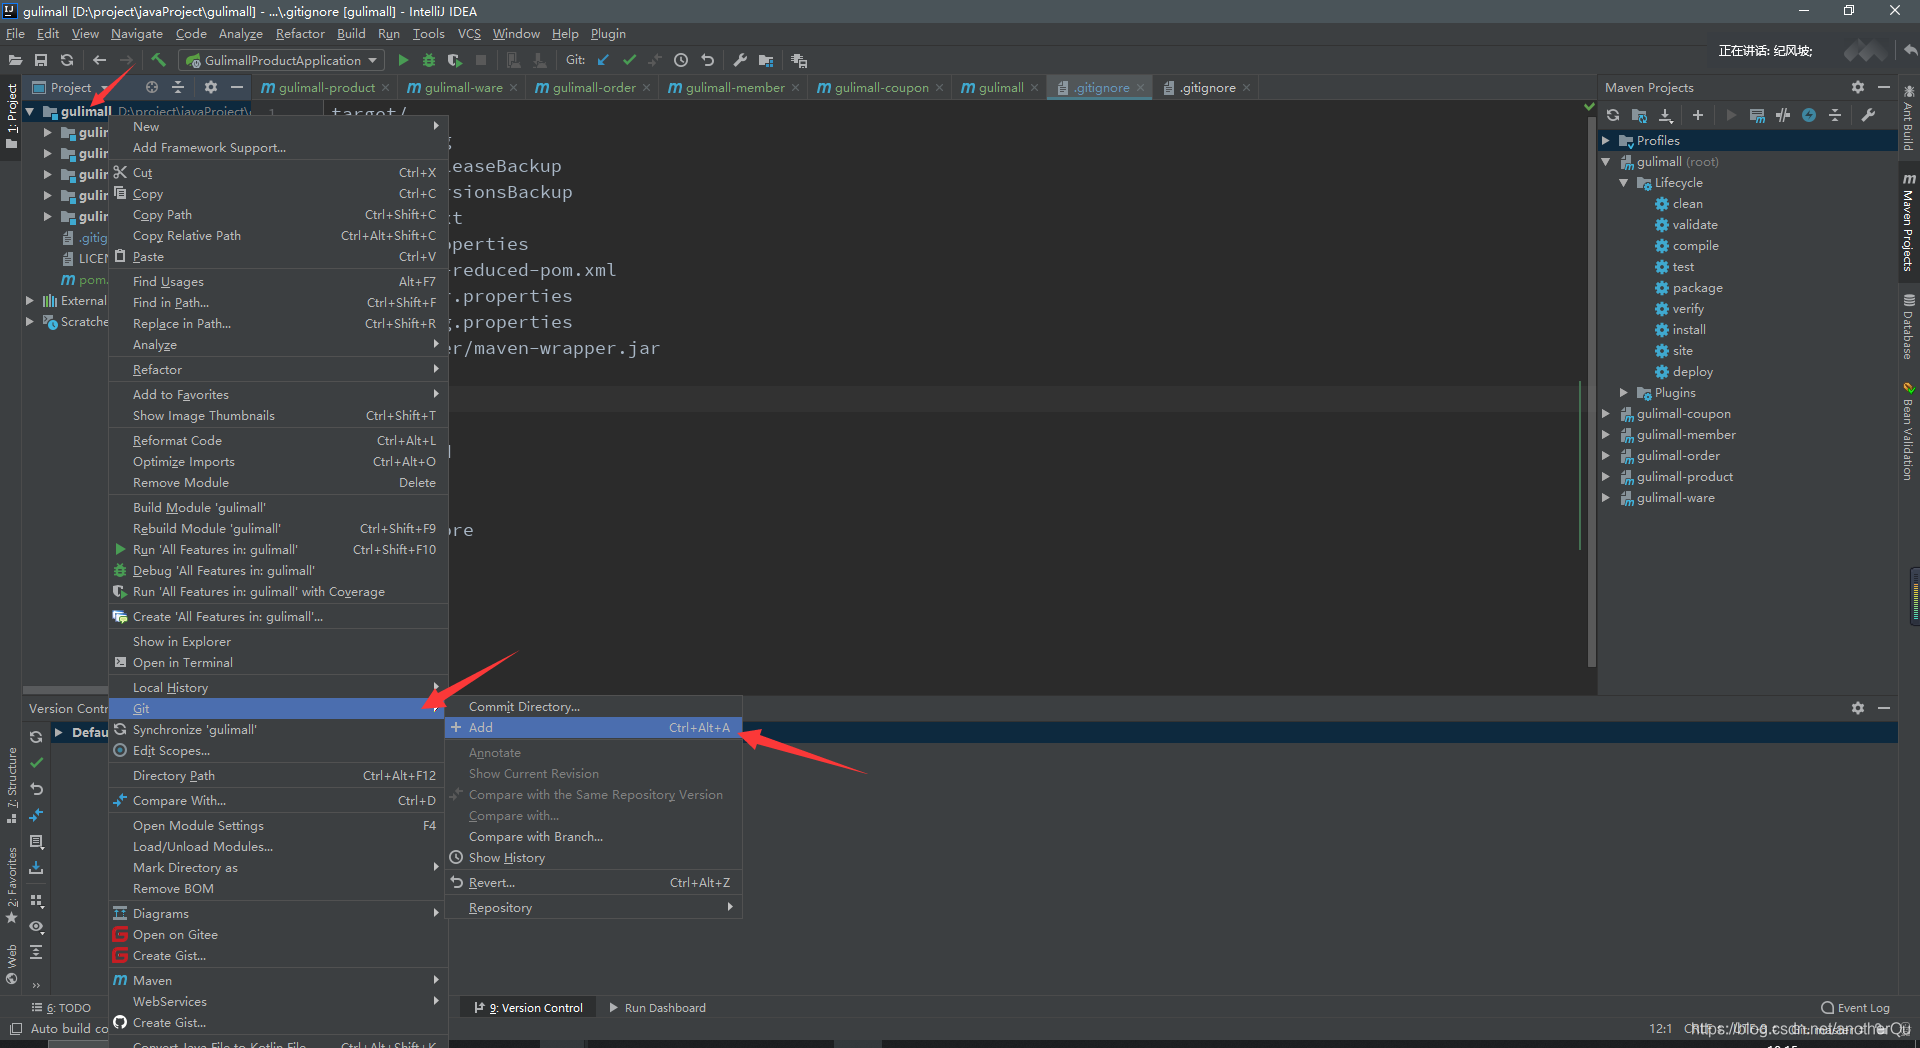The width and height of the screenshot is (1920, 1048).
Task: Open Settings via main toolbar wrench icon
Action: coord(740,60)
